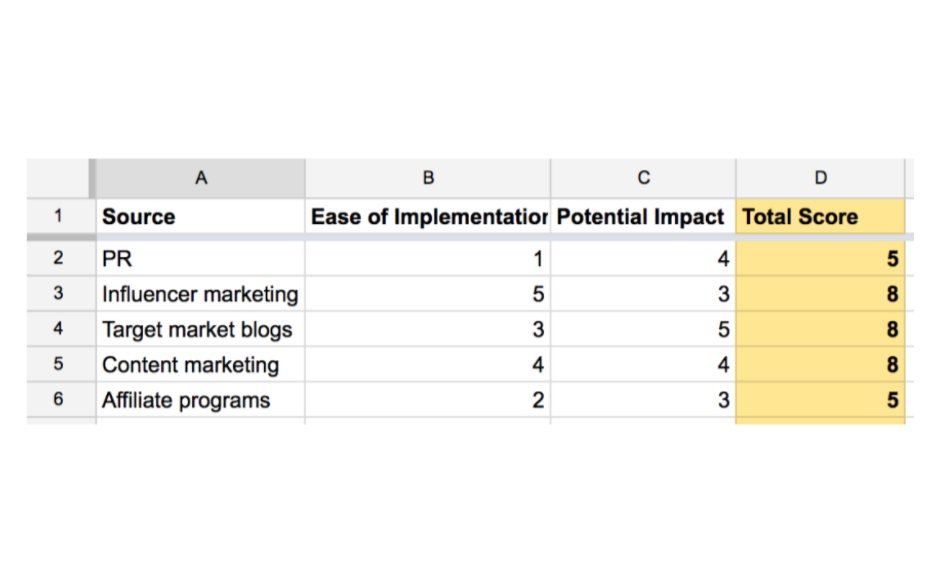Select column C header
The image size is (940, 571).
(643, 178)
